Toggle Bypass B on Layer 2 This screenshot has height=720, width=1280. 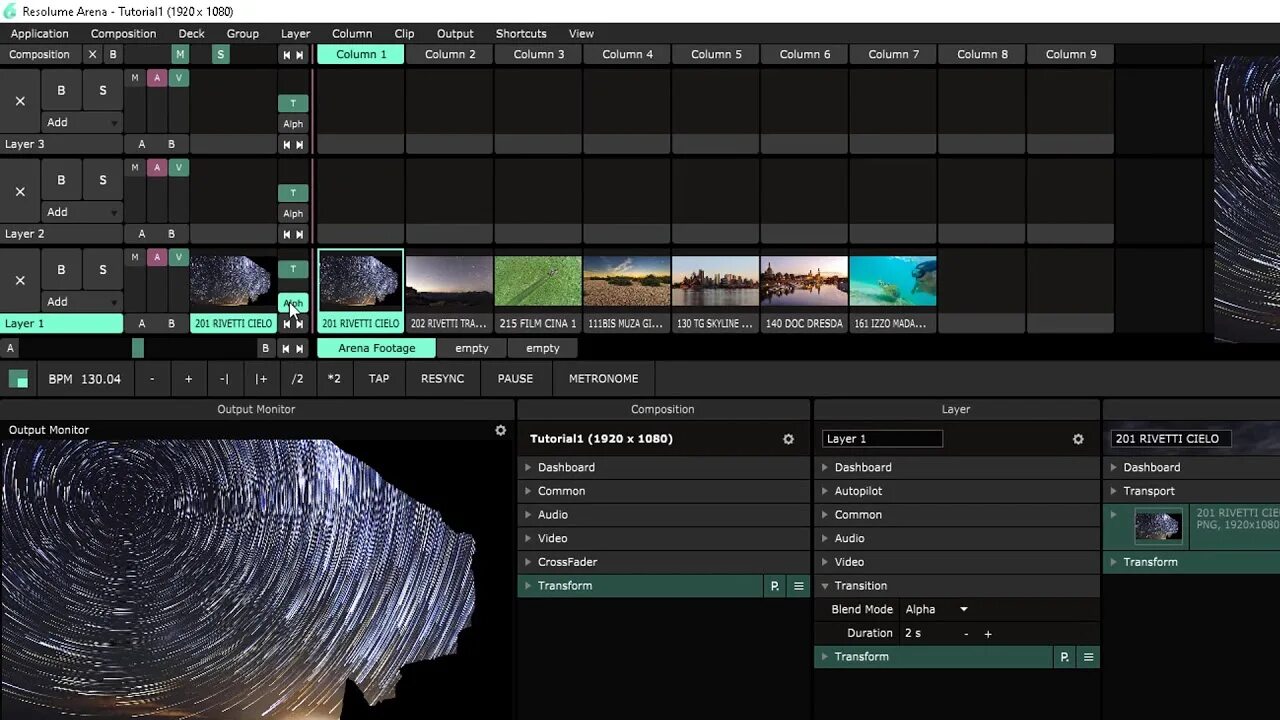[61, 180]
